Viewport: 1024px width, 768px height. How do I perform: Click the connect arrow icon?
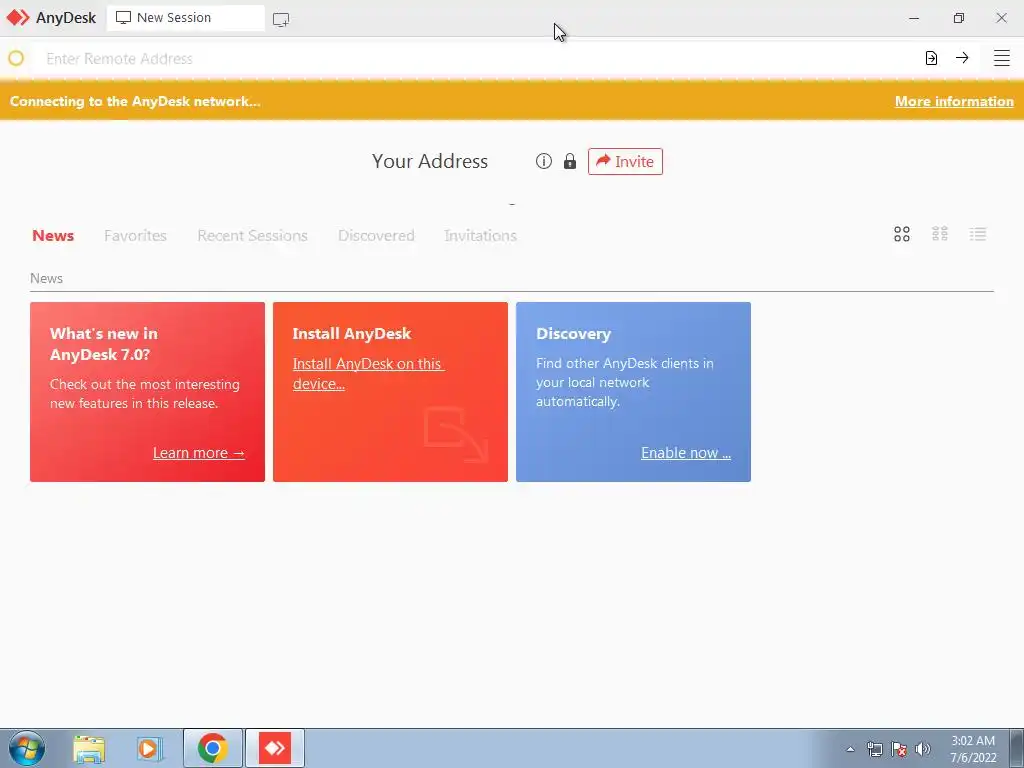962,58
